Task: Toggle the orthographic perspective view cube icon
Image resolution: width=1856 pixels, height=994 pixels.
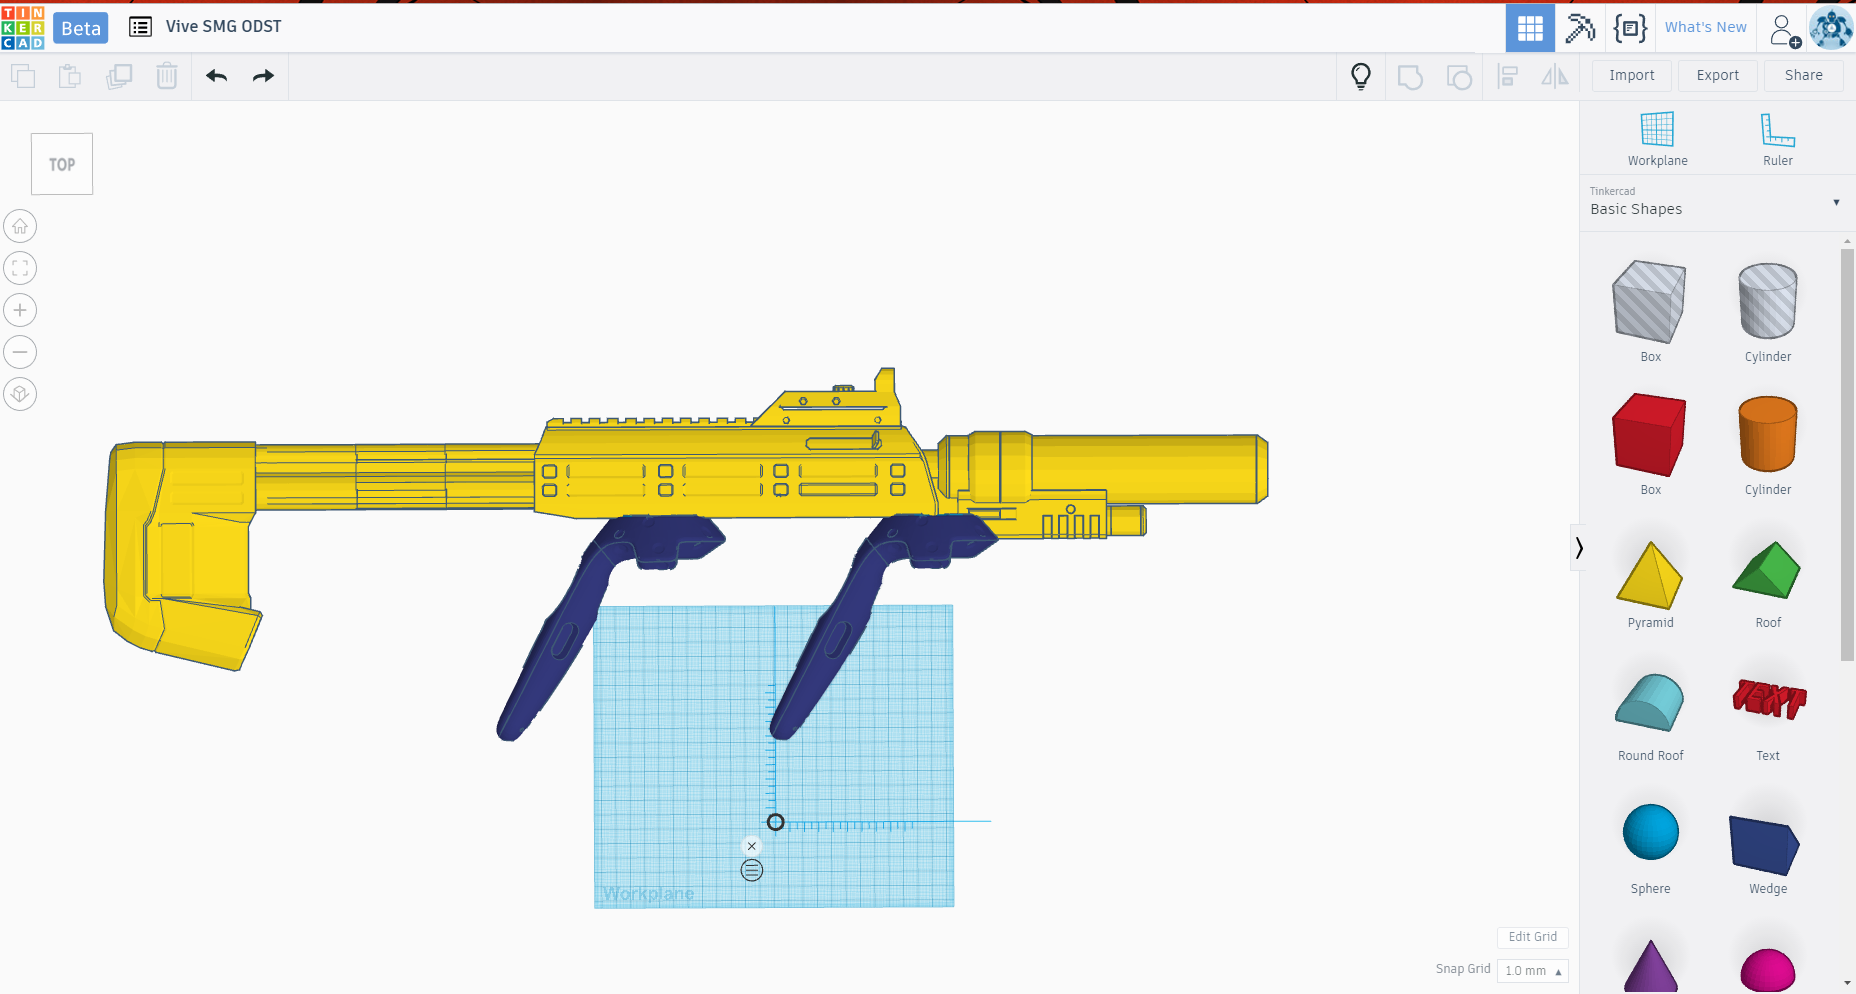Action: 20,394
